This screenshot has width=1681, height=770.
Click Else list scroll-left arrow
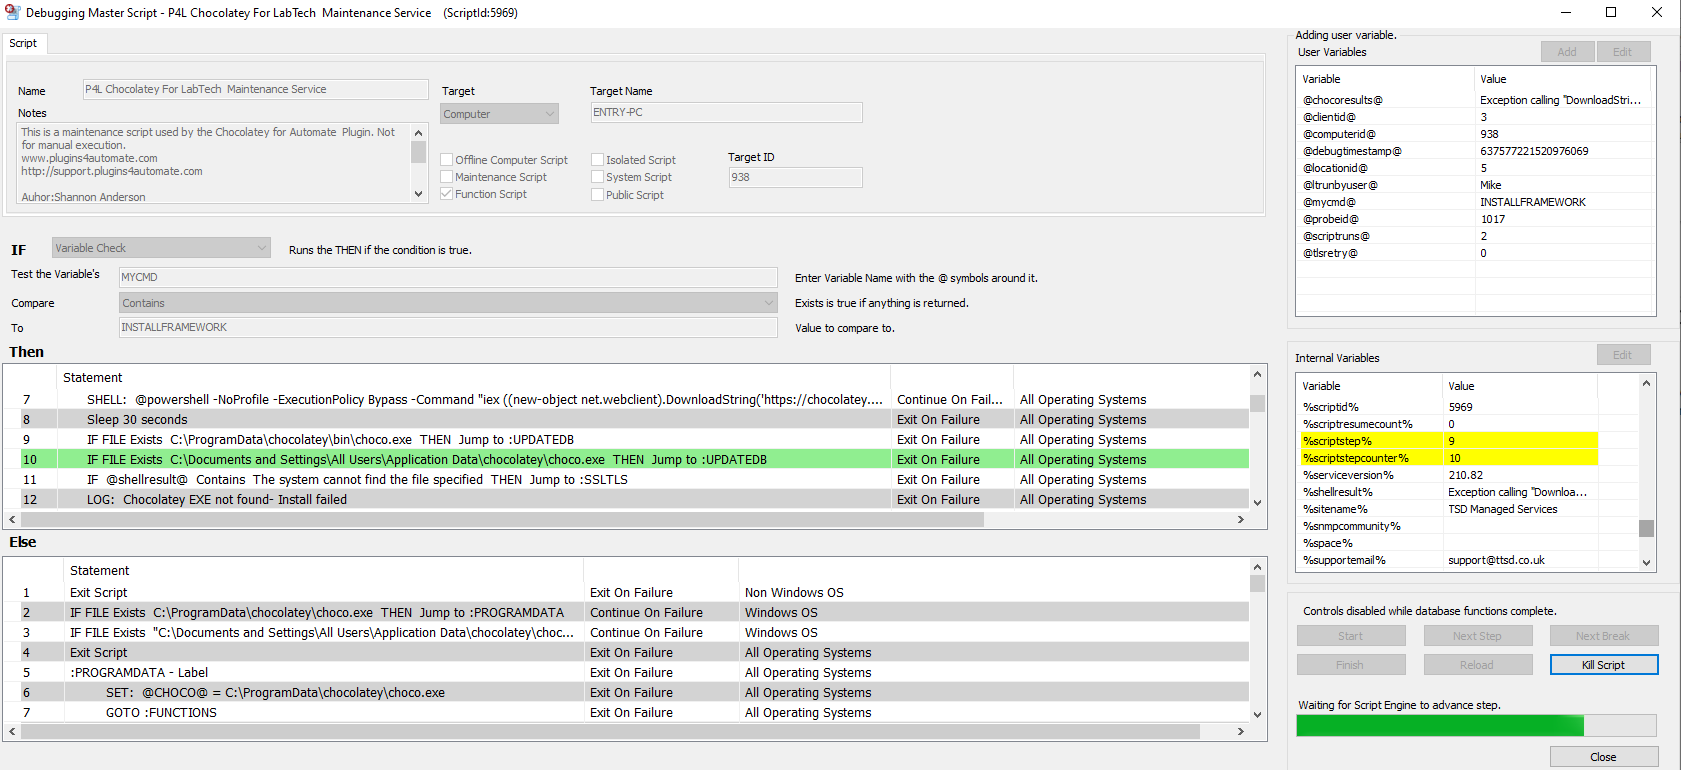(x=12, y=732)
